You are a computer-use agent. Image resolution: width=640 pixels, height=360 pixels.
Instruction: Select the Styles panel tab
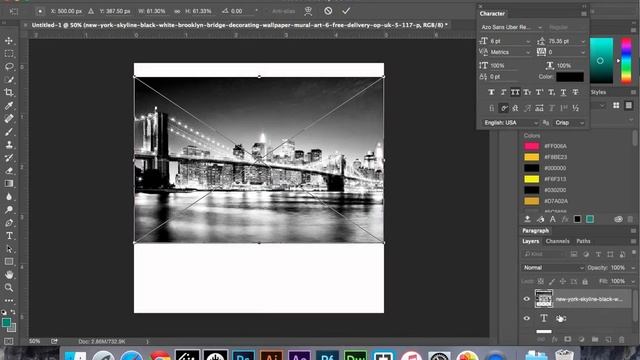pos(598,92)
